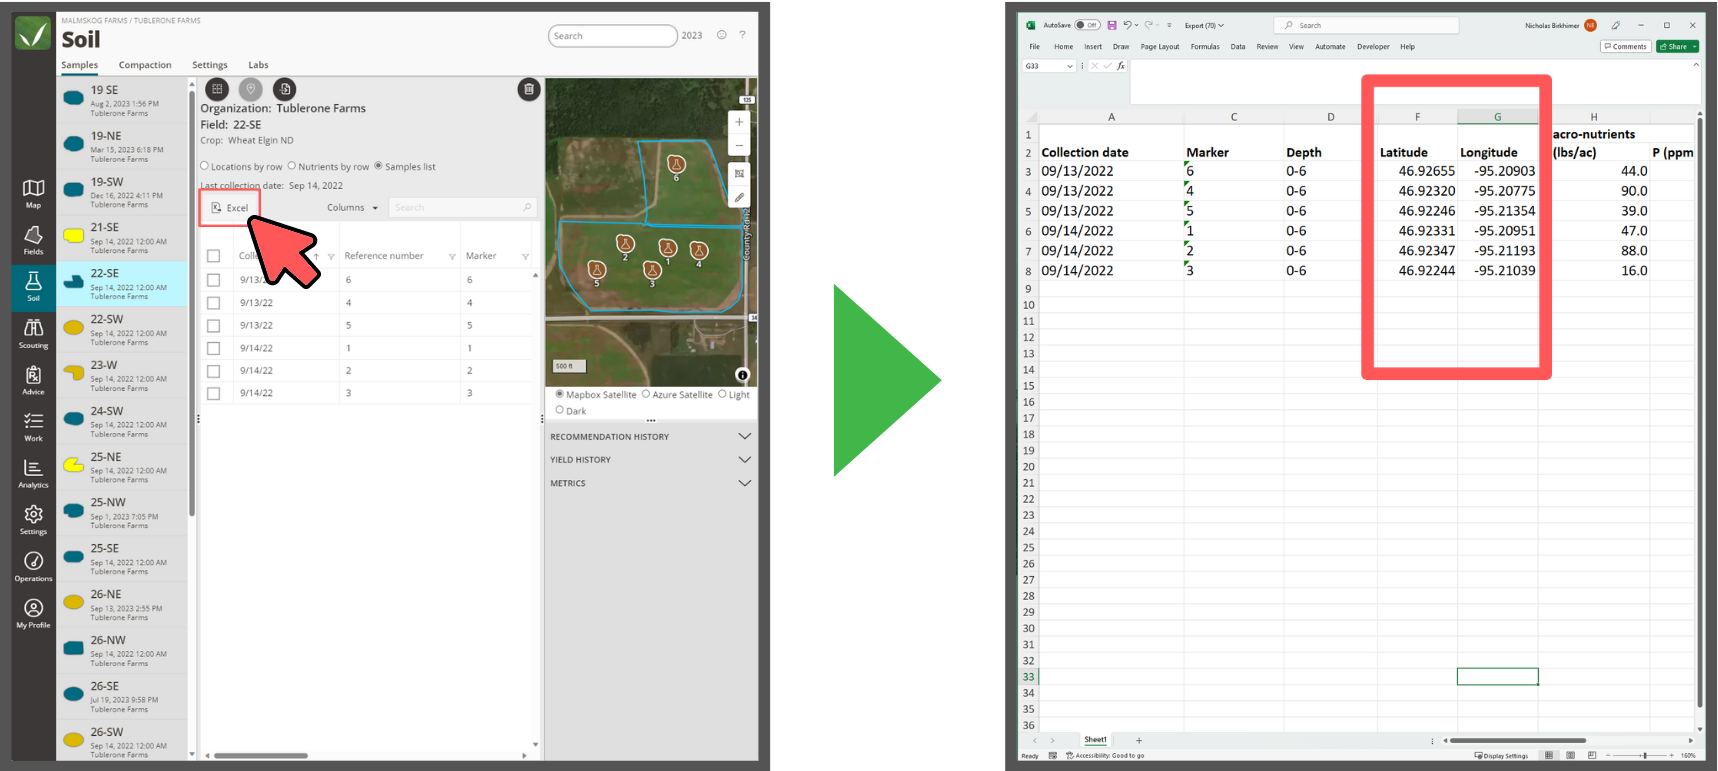Click the map info icon
The width and height of the screenshot is (1718, 771).
pyautogui.click(x=742, y=375)
